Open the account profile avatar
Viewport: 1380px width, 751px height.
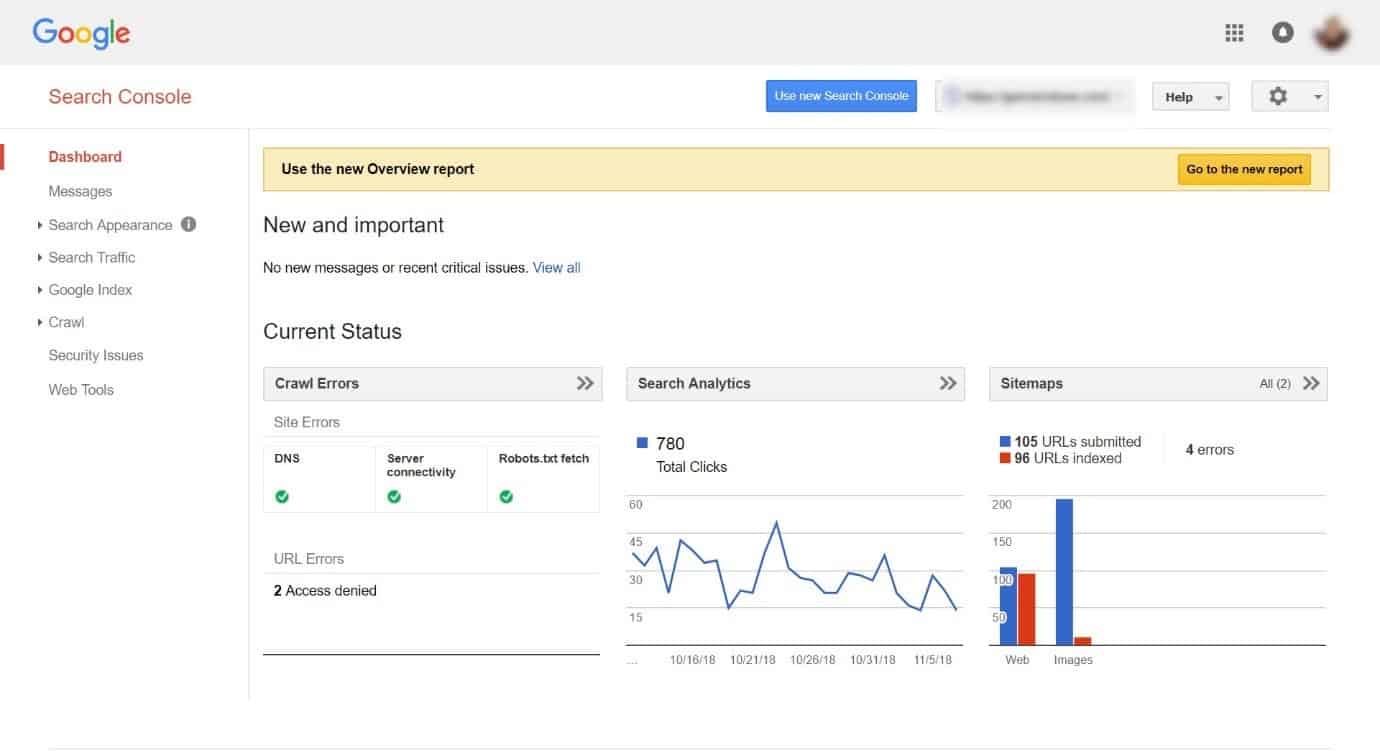[x=1331, y=34]
